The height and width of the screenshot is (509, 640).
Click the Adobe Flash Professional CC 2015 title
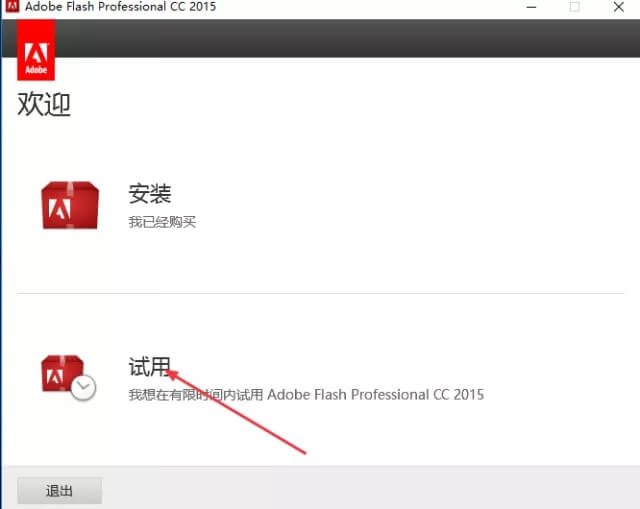(x=120, y=7)
